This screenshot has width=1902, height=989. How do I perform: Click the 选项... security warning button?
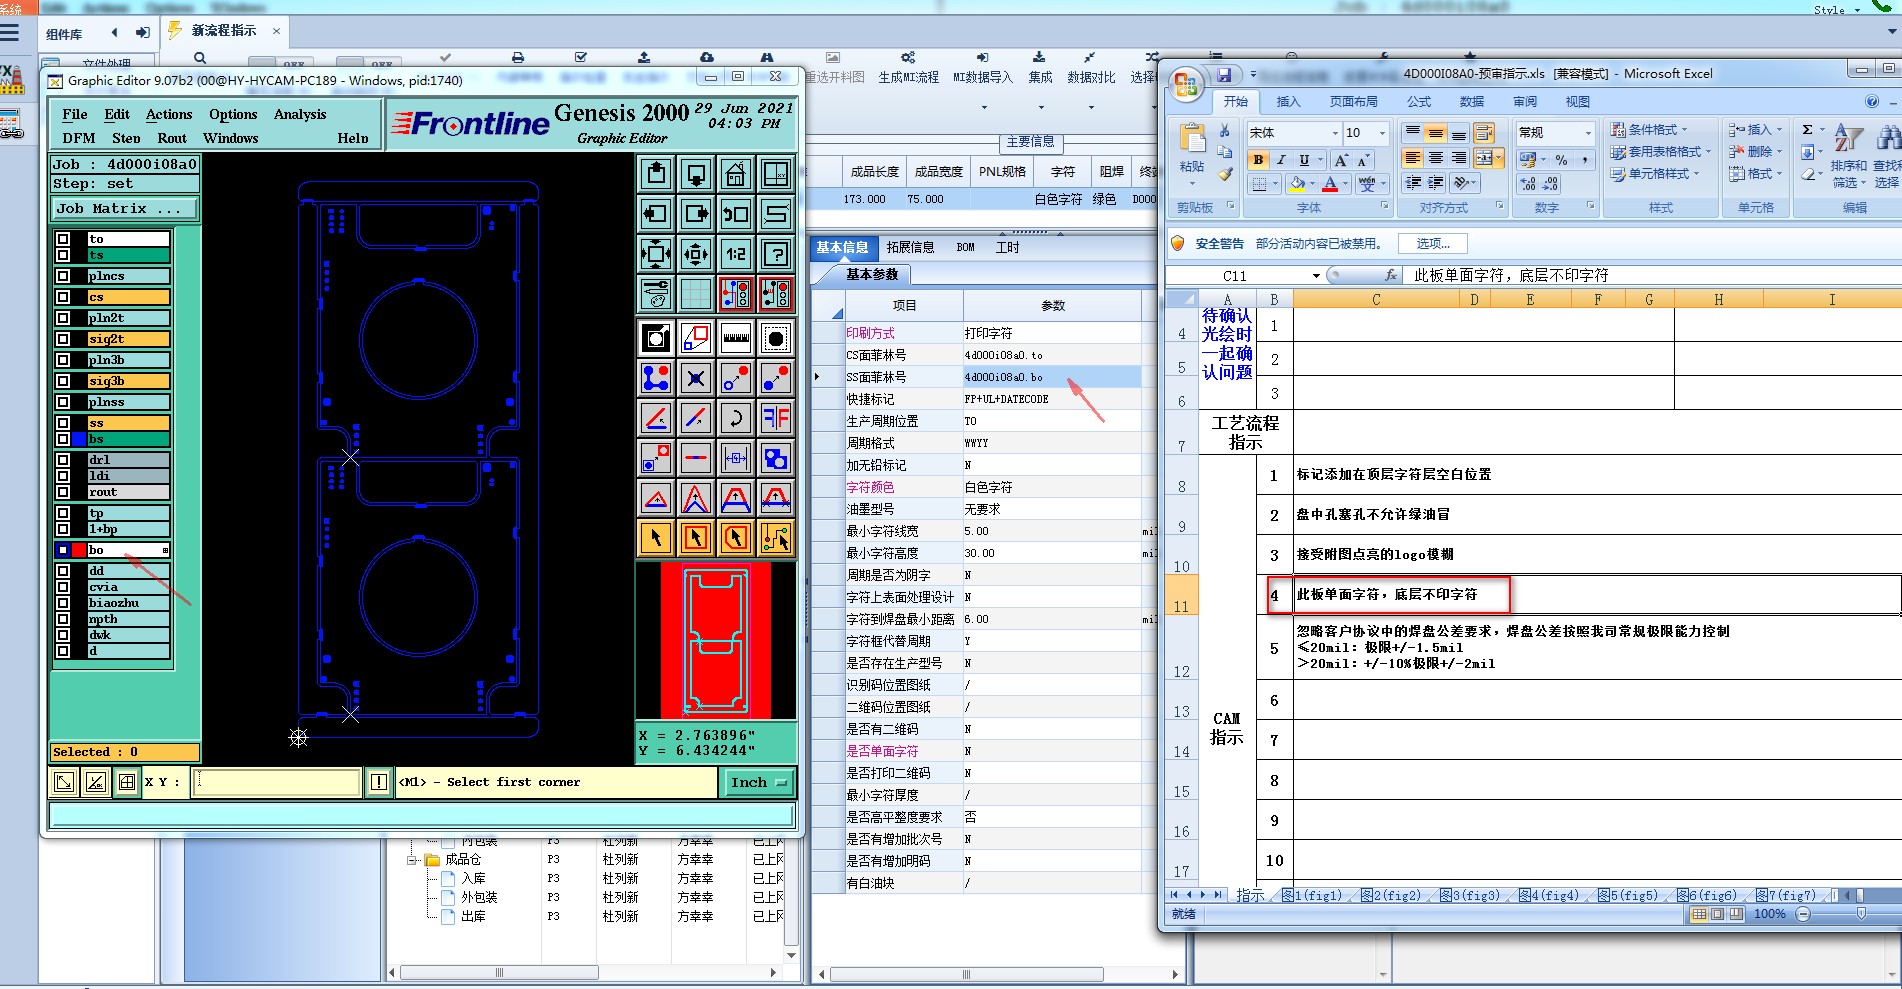pos(1432,243)
